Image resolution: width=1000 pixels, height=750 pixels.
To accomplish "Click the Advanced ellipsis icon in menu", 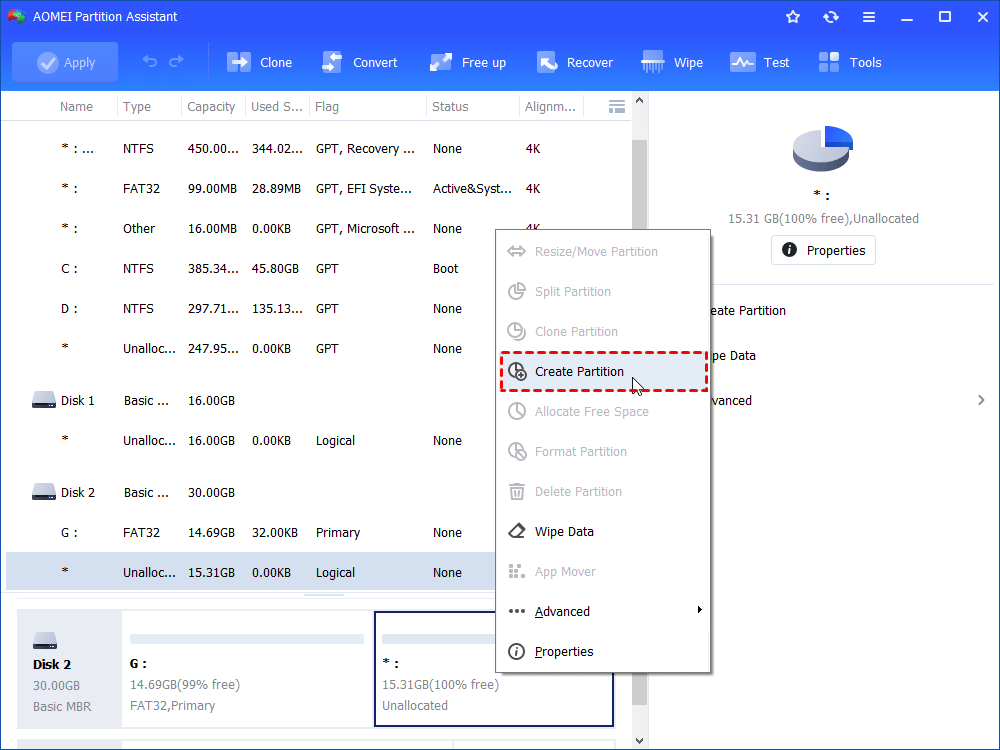I will coord(517,611).
